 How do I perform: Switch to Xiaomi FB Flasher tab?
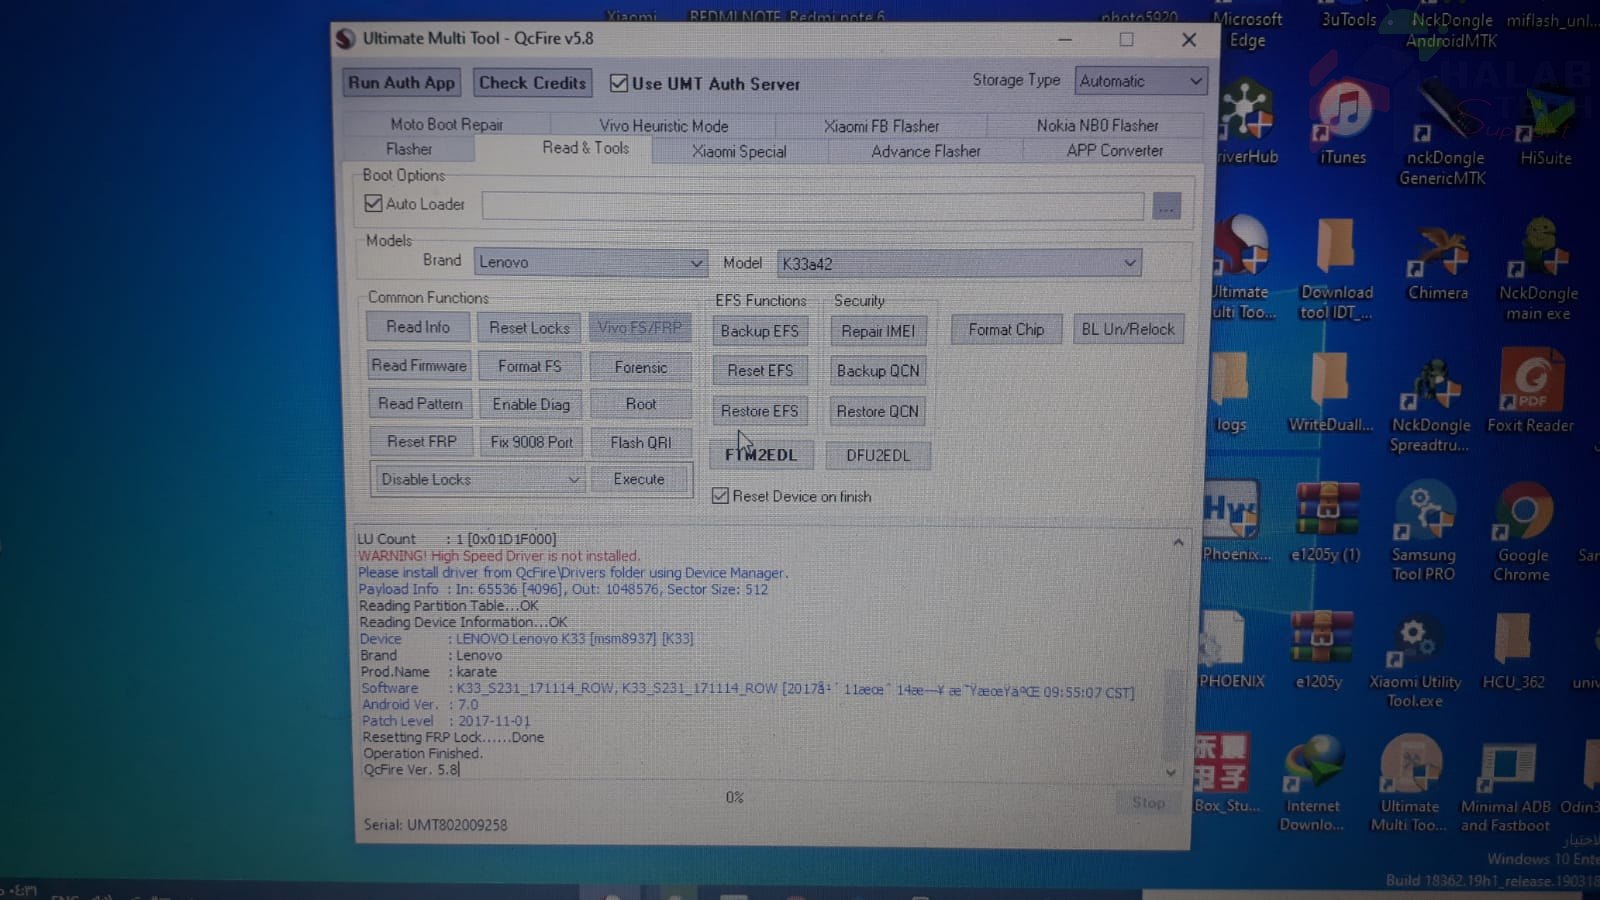point(881,125)
